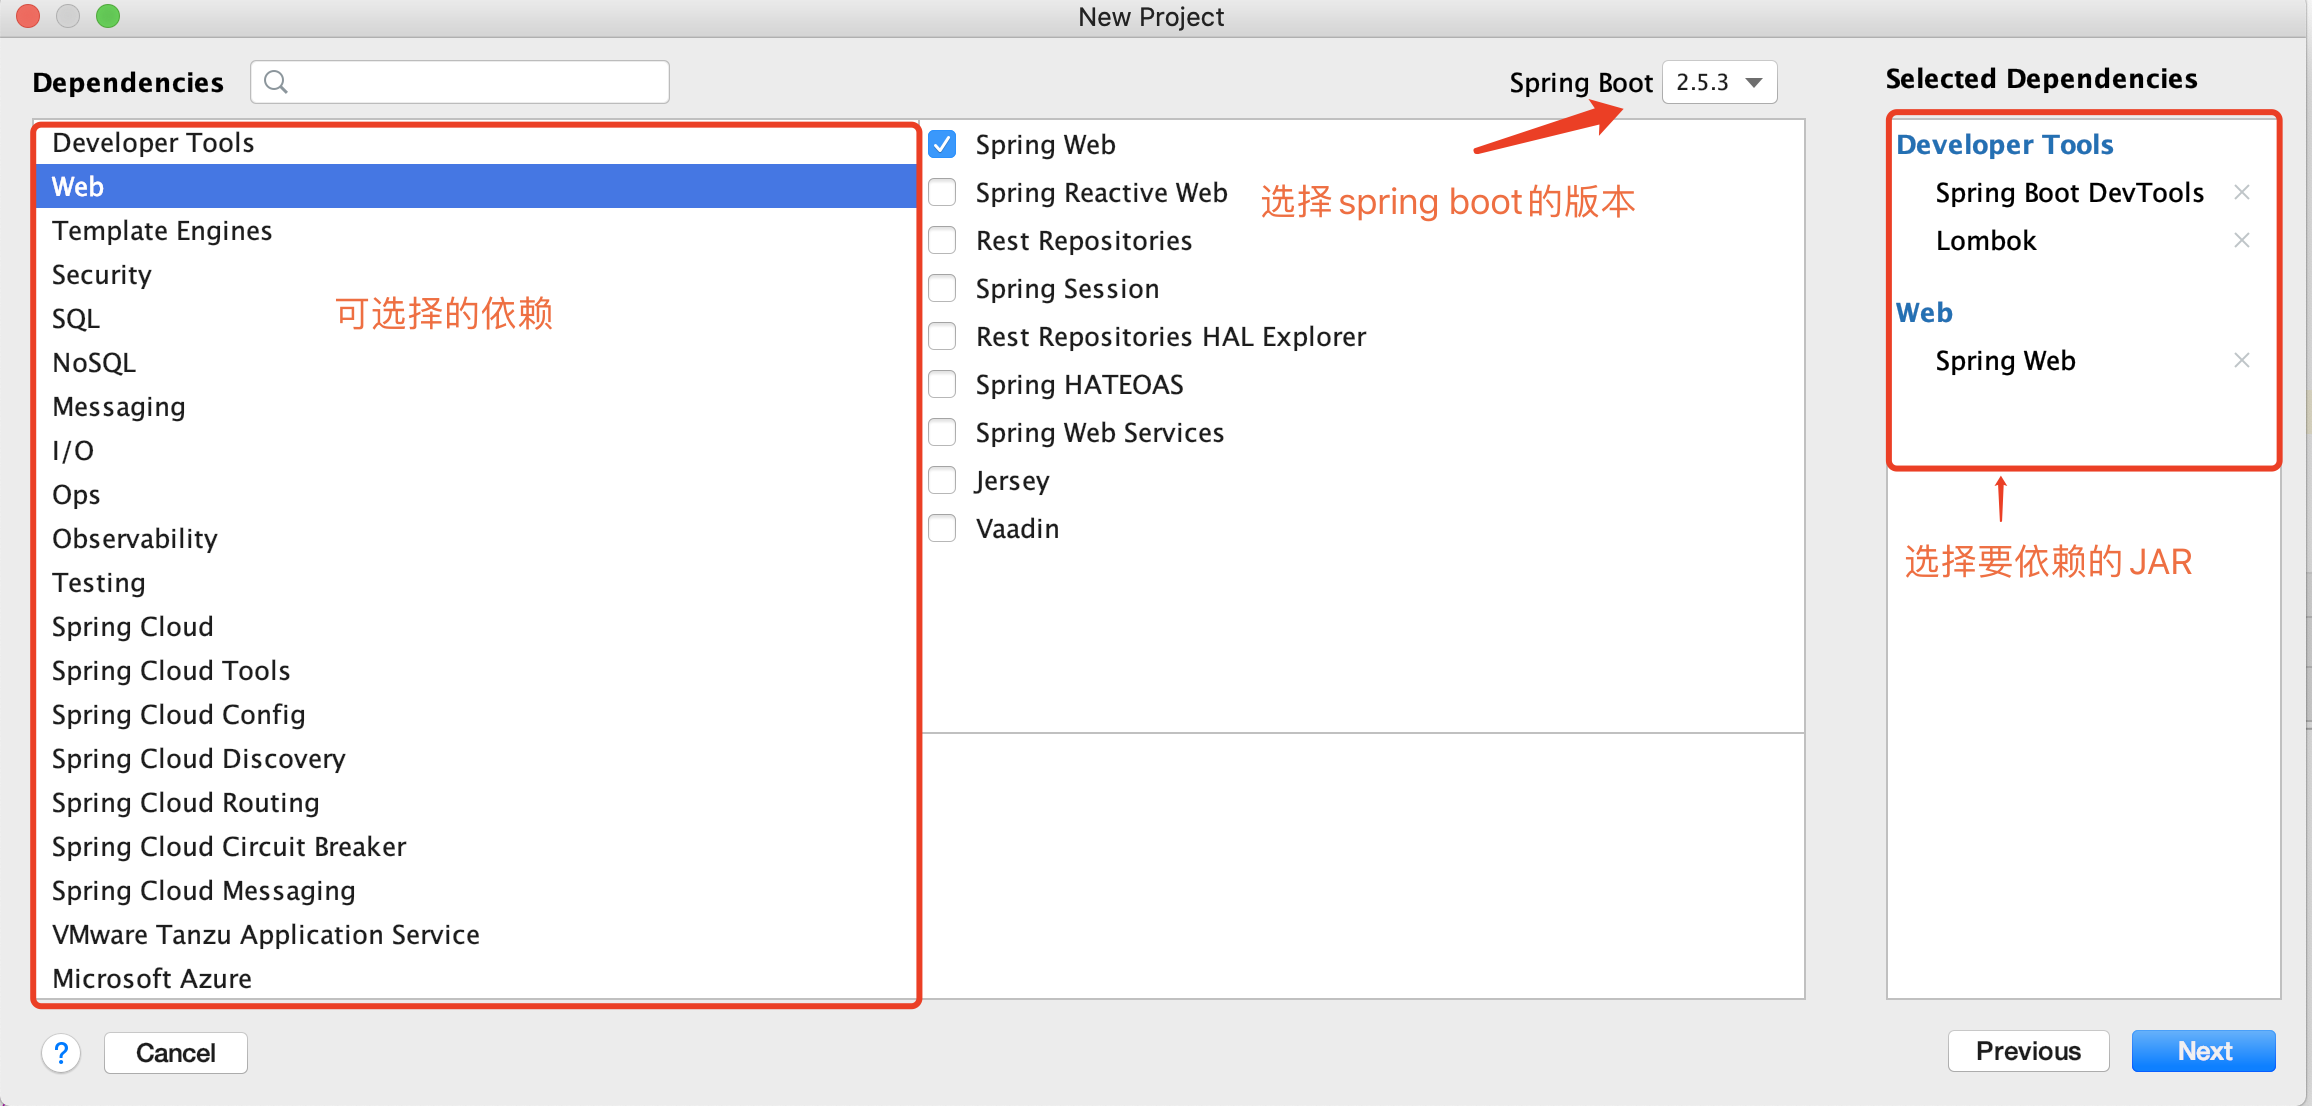Open the Template Engines category
The width and height of the screenshot is (2312, 1106).
pyautogui.click(x=476, y=230)
